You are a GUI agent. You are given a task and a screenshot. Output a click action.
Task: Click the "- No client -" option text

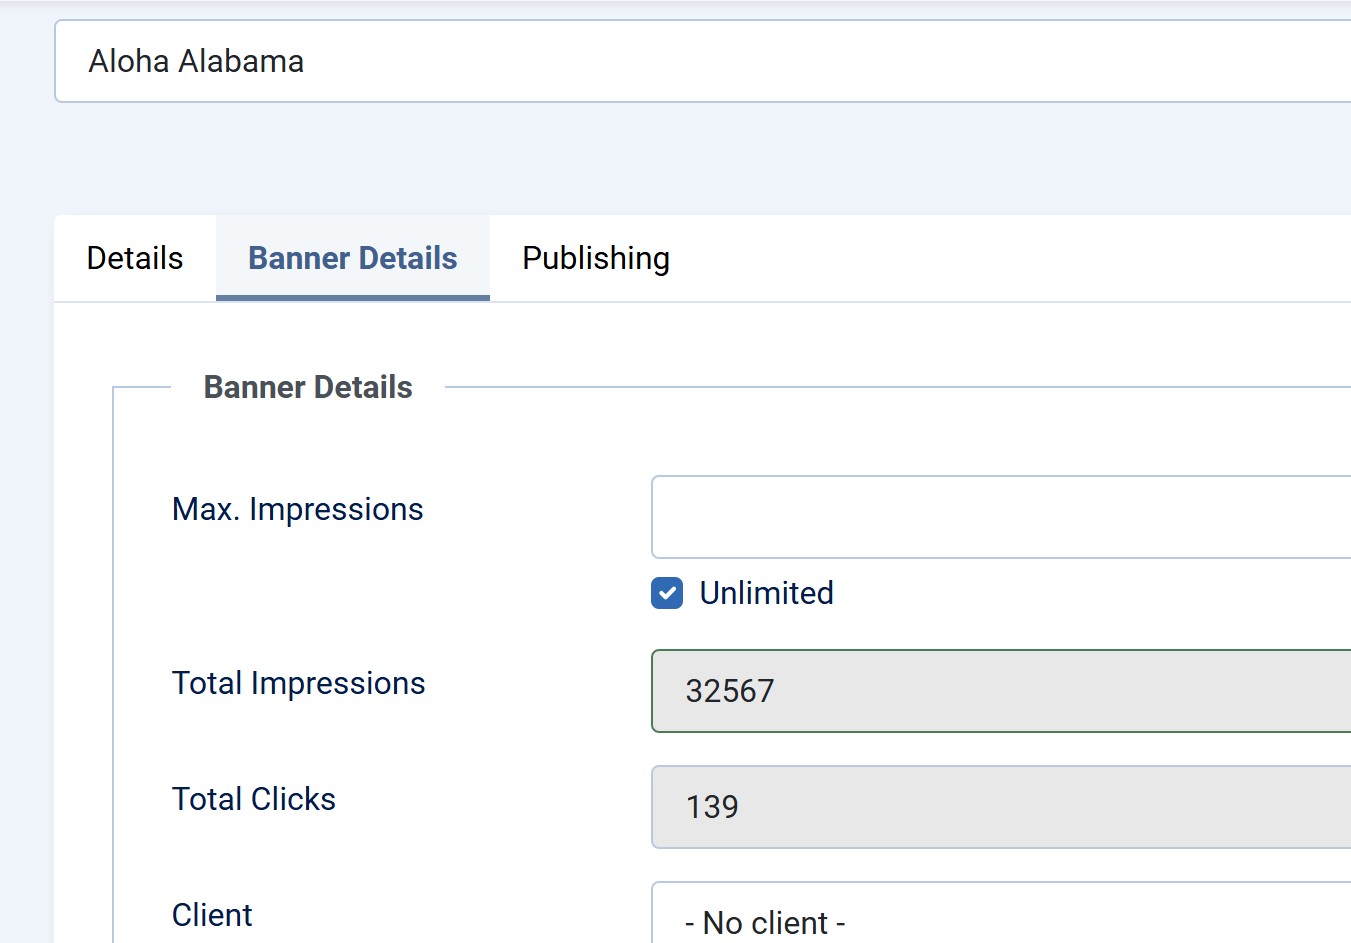[765, 923]
